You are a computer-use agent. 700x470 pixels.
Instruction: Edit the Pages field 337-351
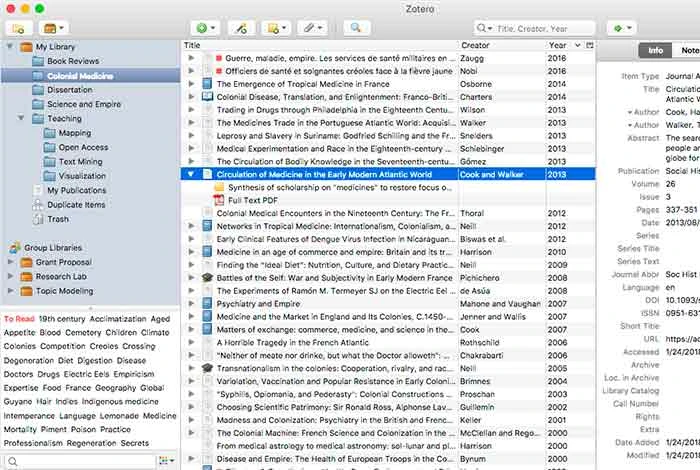(681, 210)
